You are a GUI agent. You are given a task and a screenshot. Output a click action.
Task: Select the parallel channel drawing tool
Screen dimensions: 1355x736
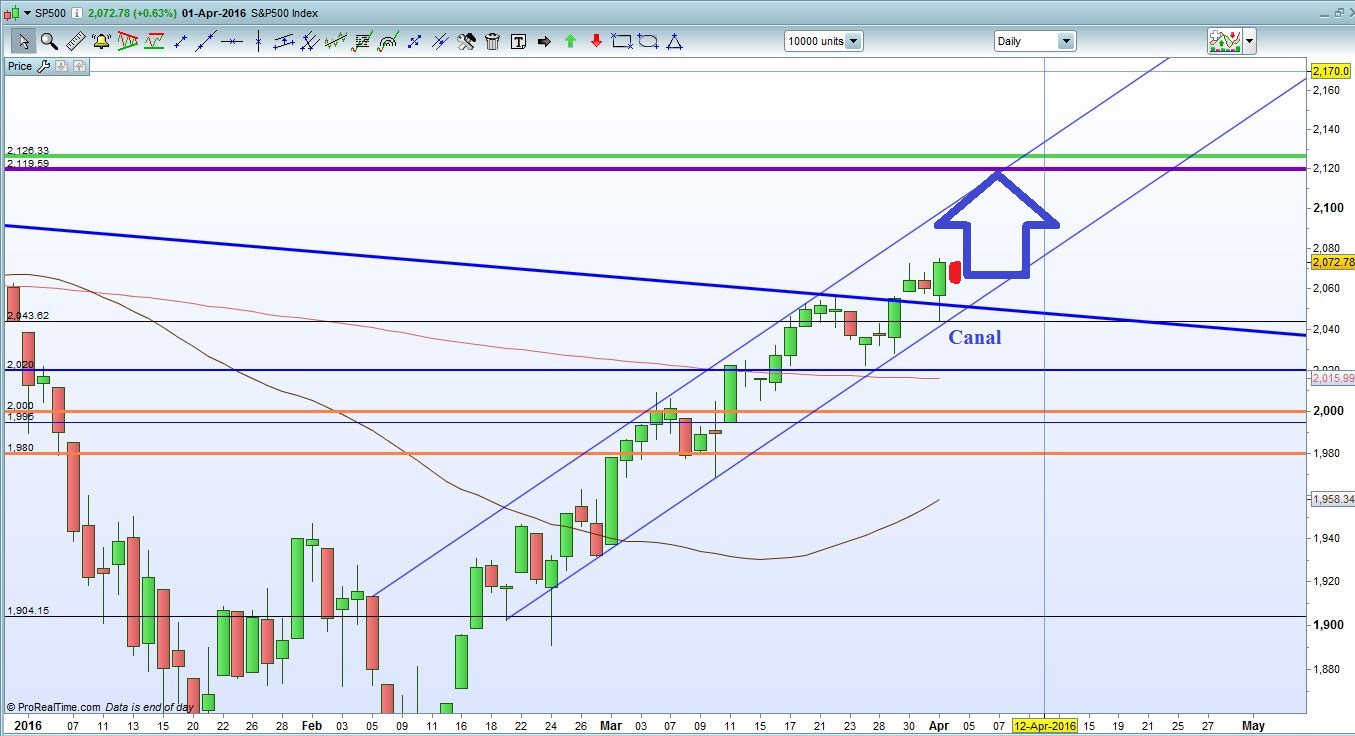284,41
